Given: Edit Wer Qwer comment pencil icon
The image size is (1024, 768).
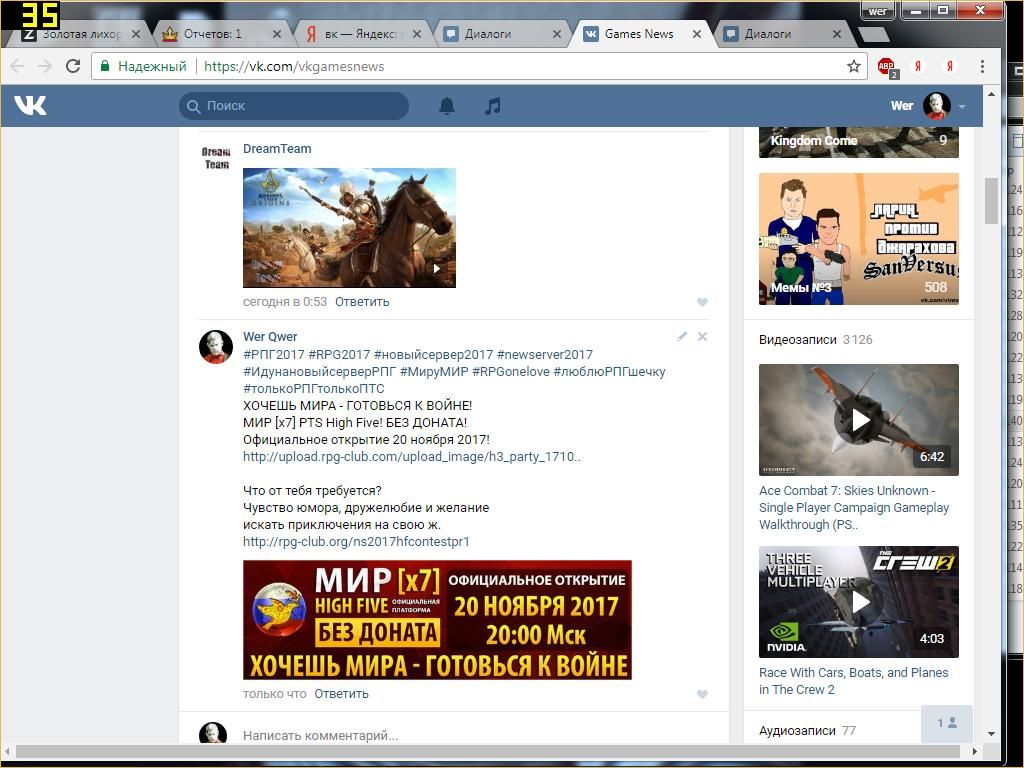Looking at the screenshot, I should coord(682,336).
